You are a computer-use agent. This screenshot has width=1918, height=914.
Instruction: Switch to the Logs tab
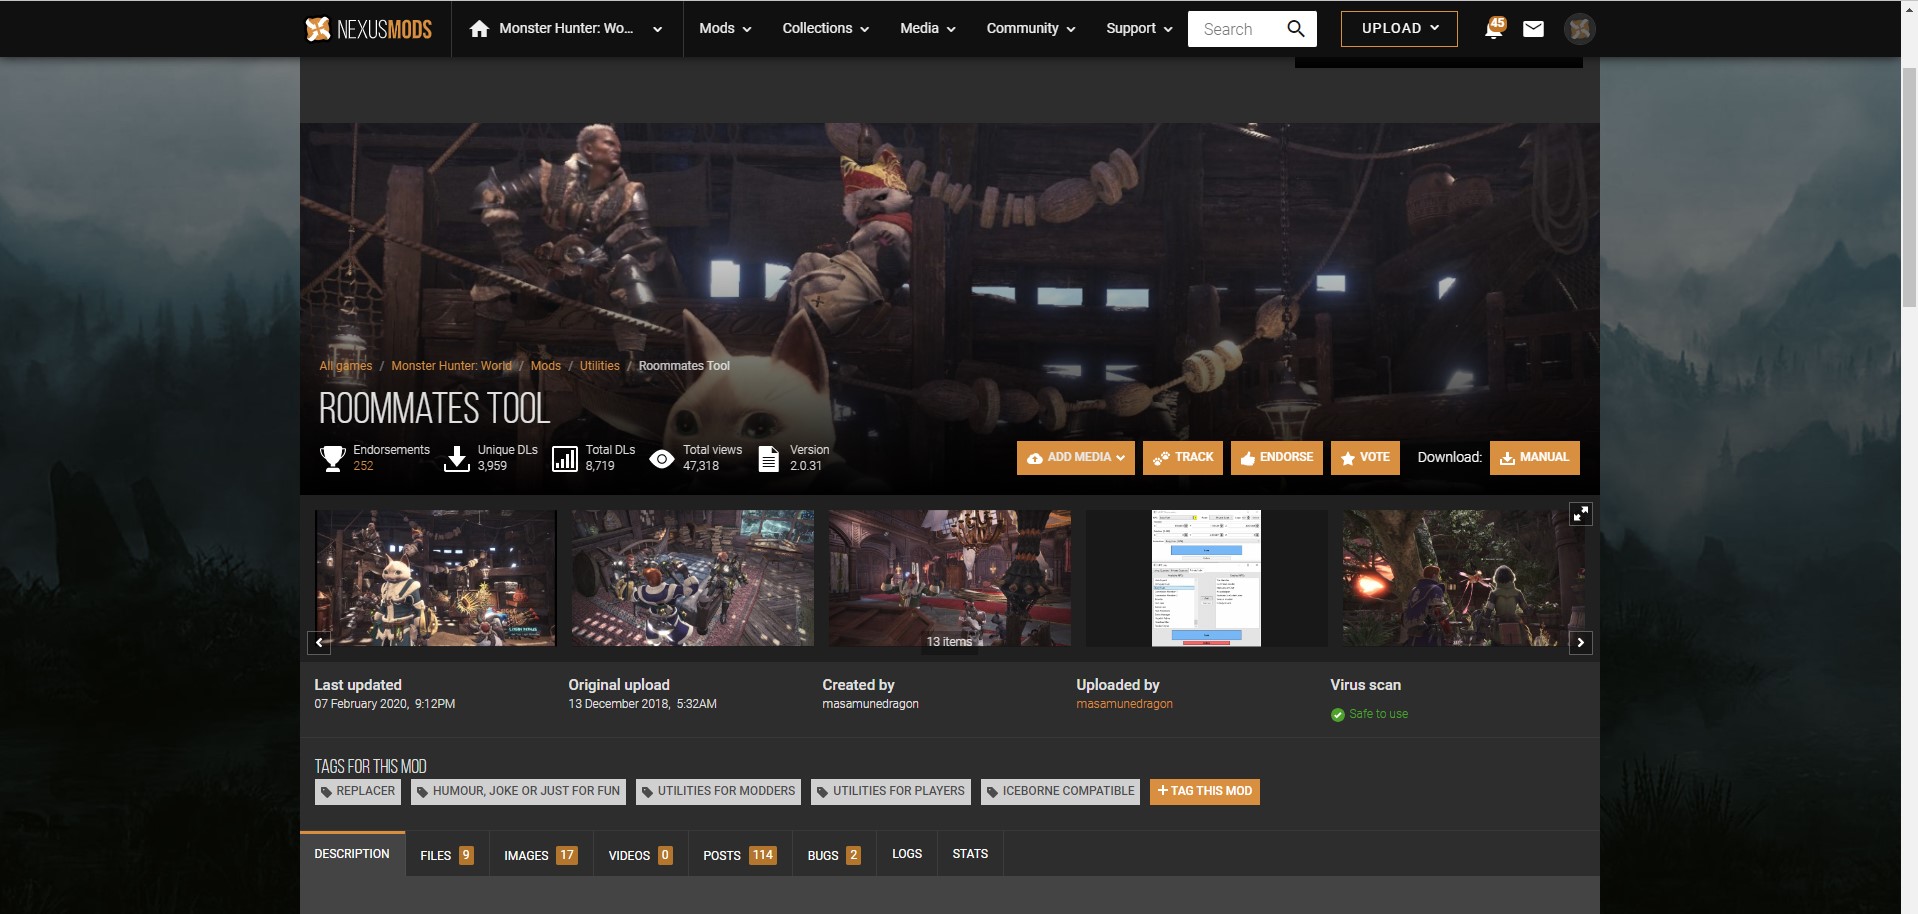[907, 854]
